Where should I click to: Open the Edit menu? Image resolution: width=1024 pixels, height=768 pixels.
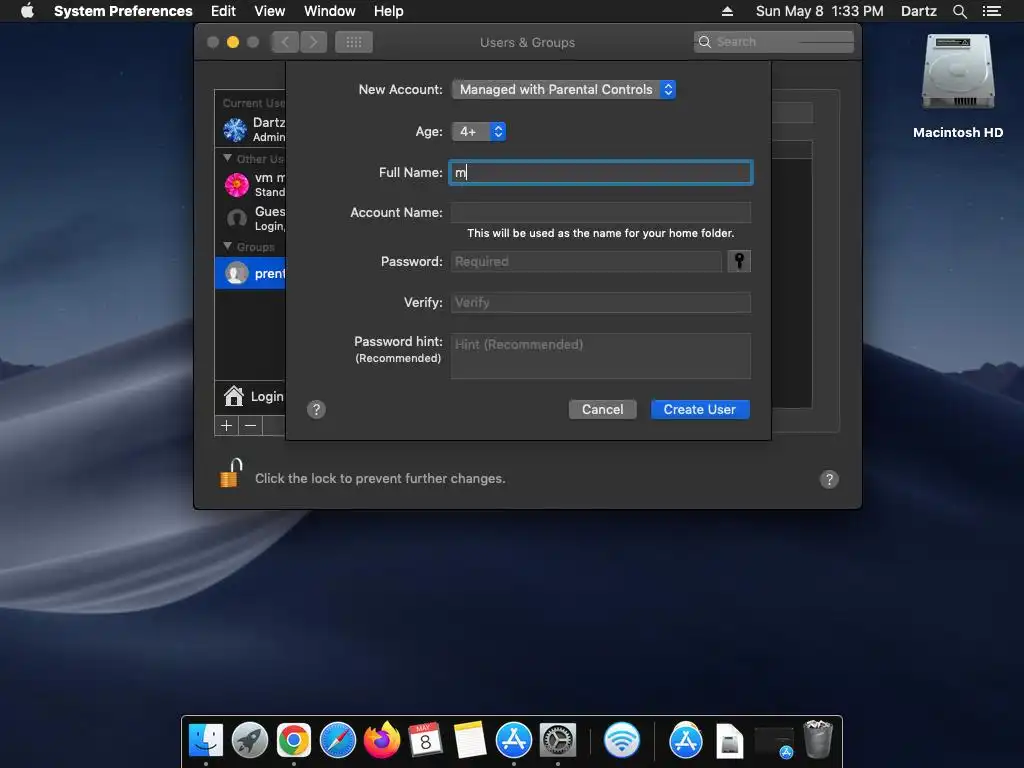[223, 11]
